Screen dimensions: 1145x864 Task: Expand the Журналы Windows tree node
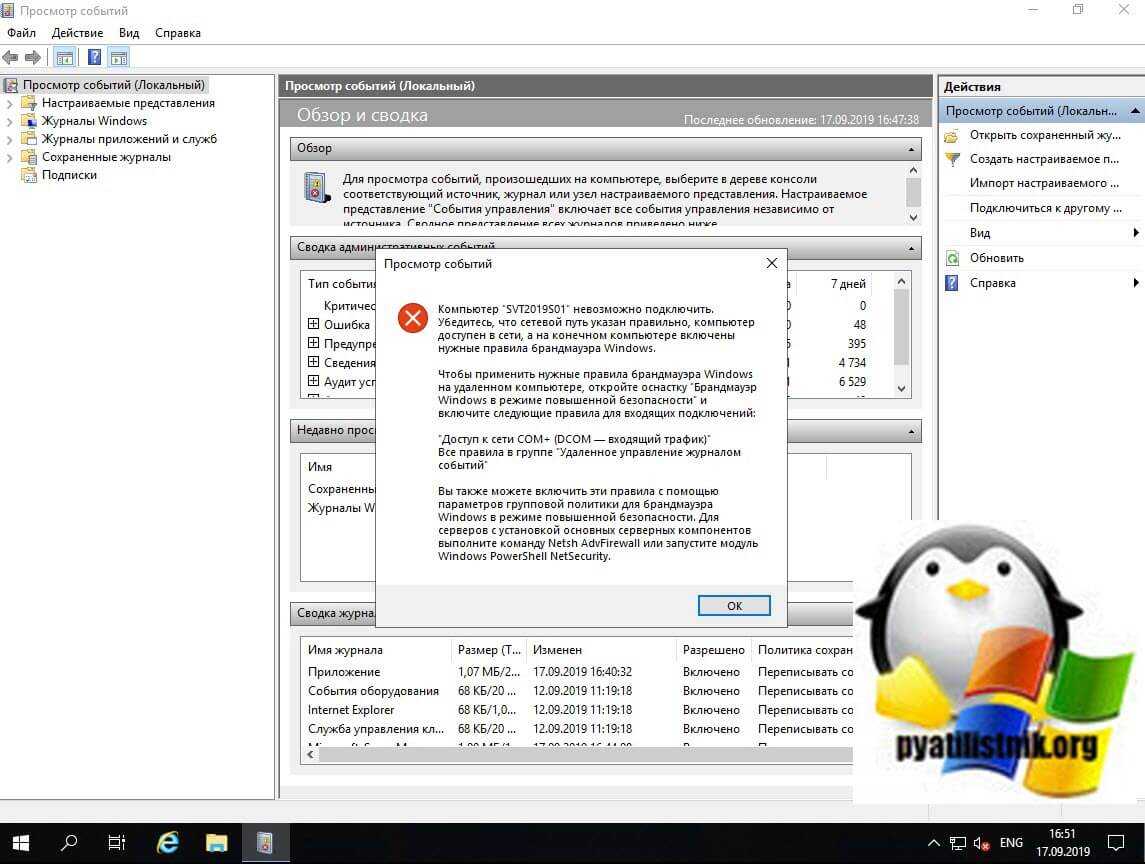[10, 121]
